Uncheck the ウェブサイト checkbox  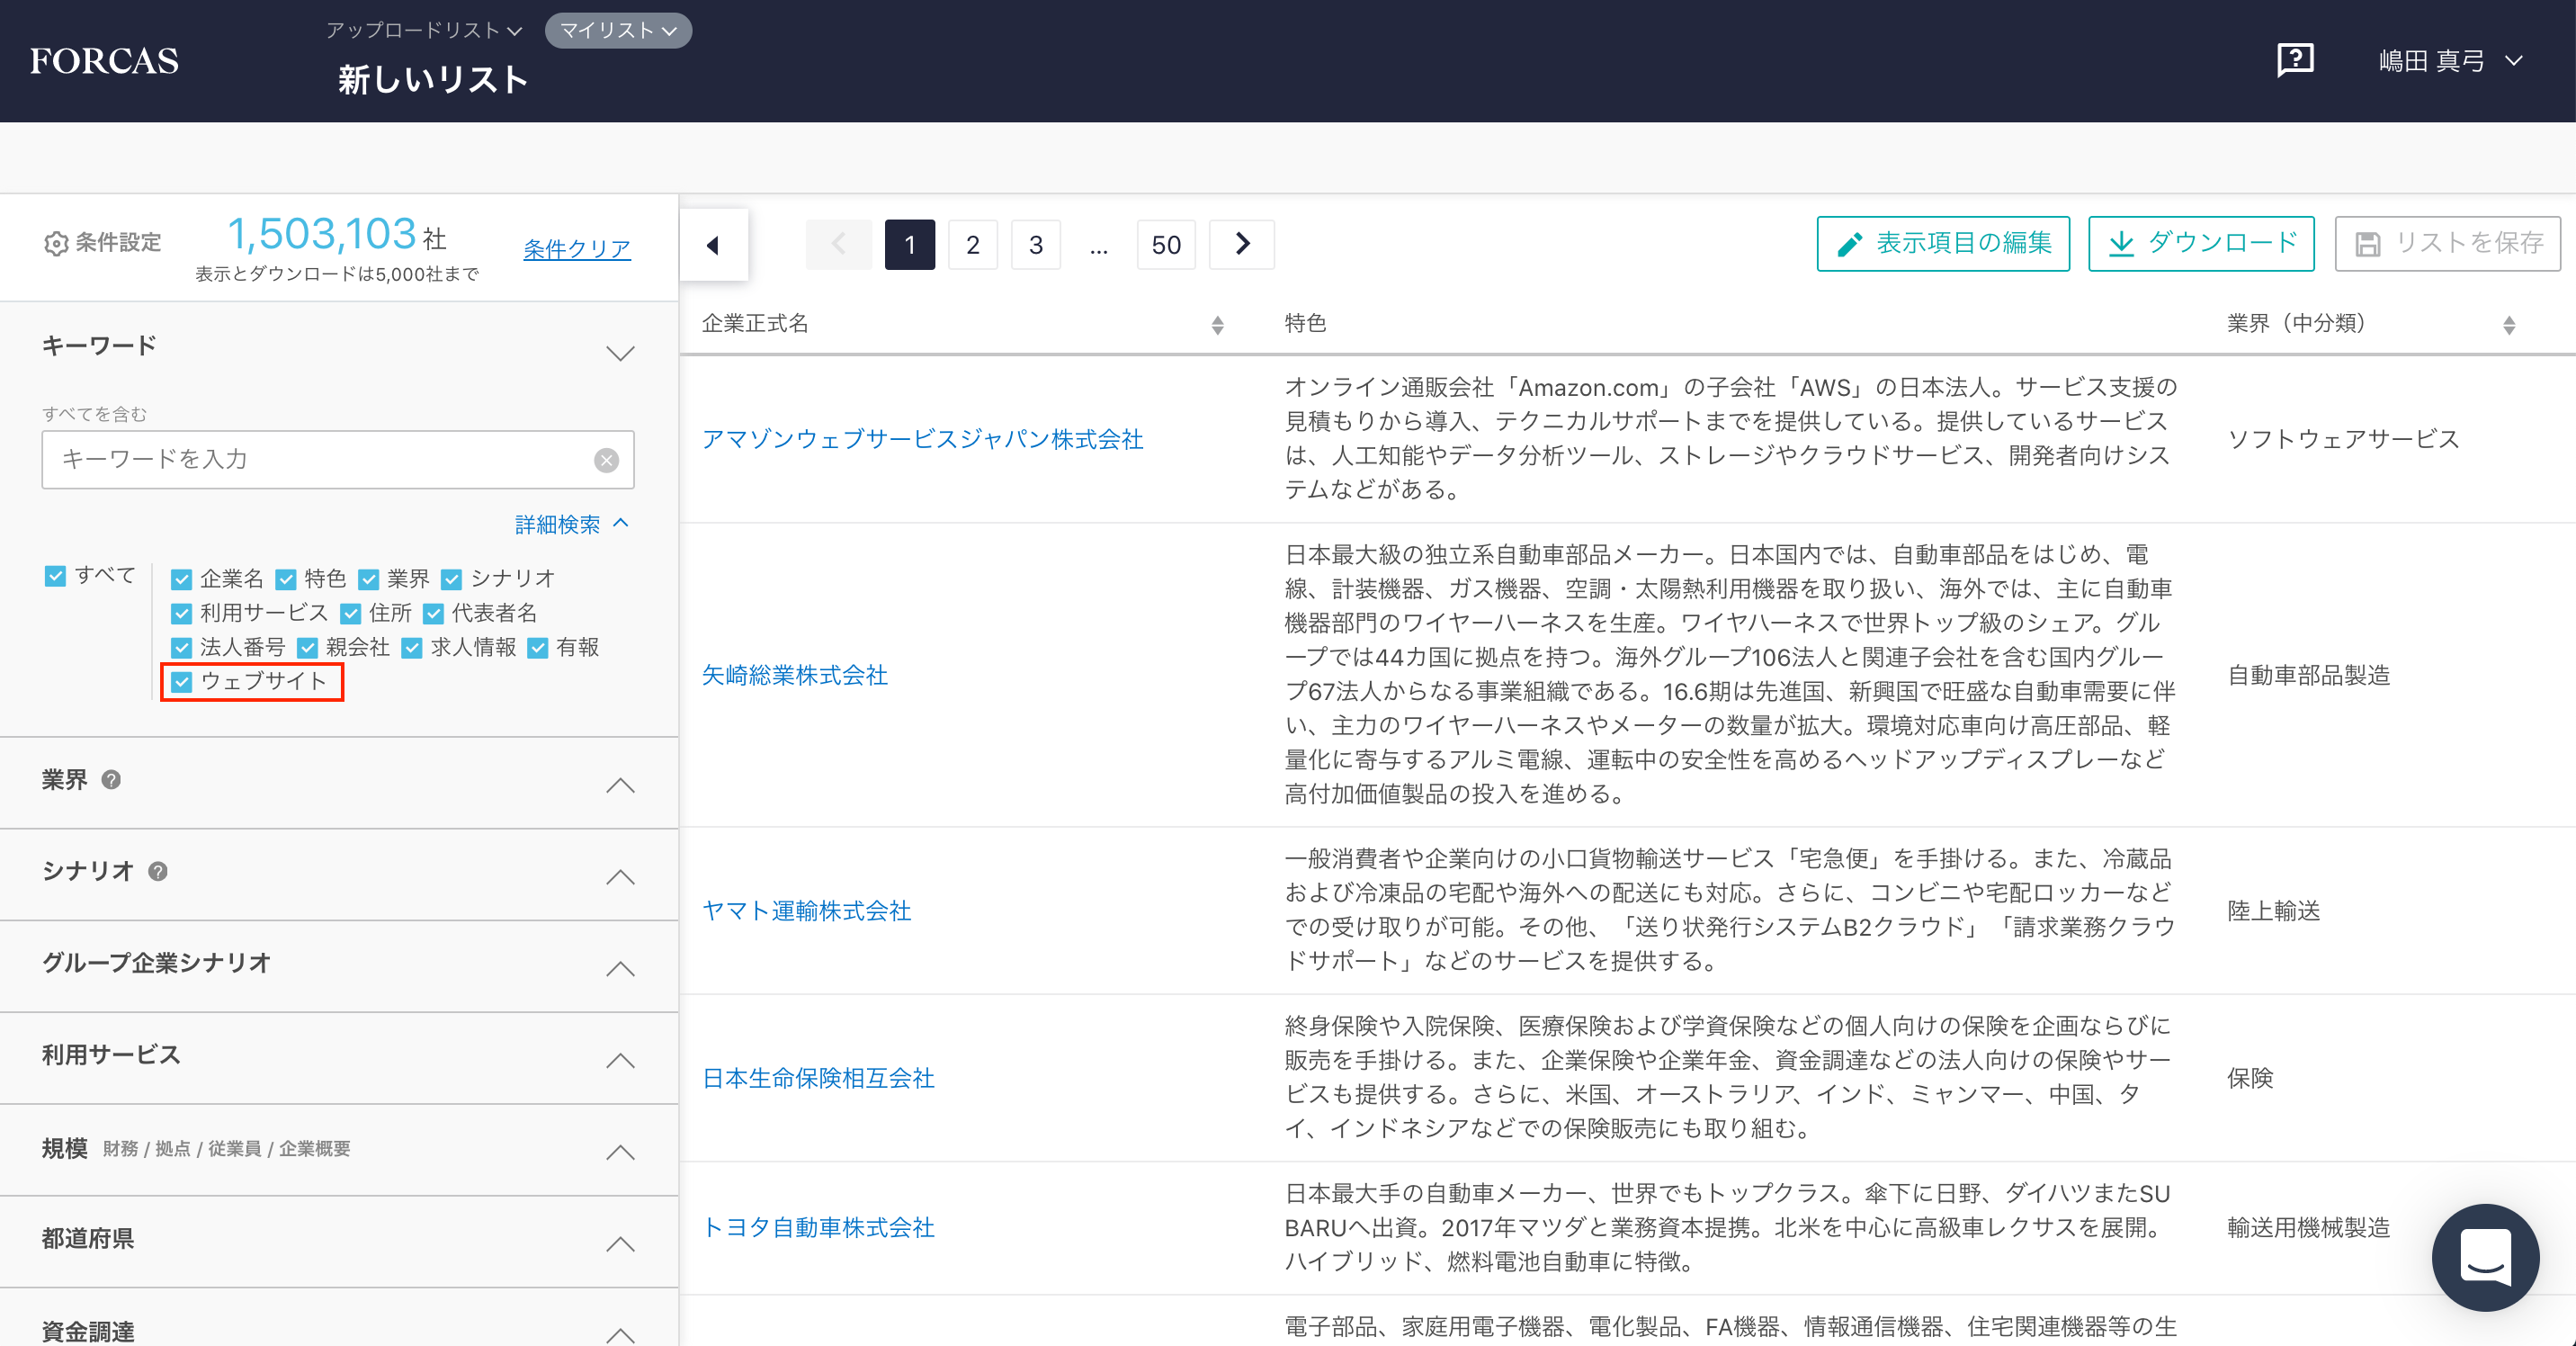coord(182,682)
